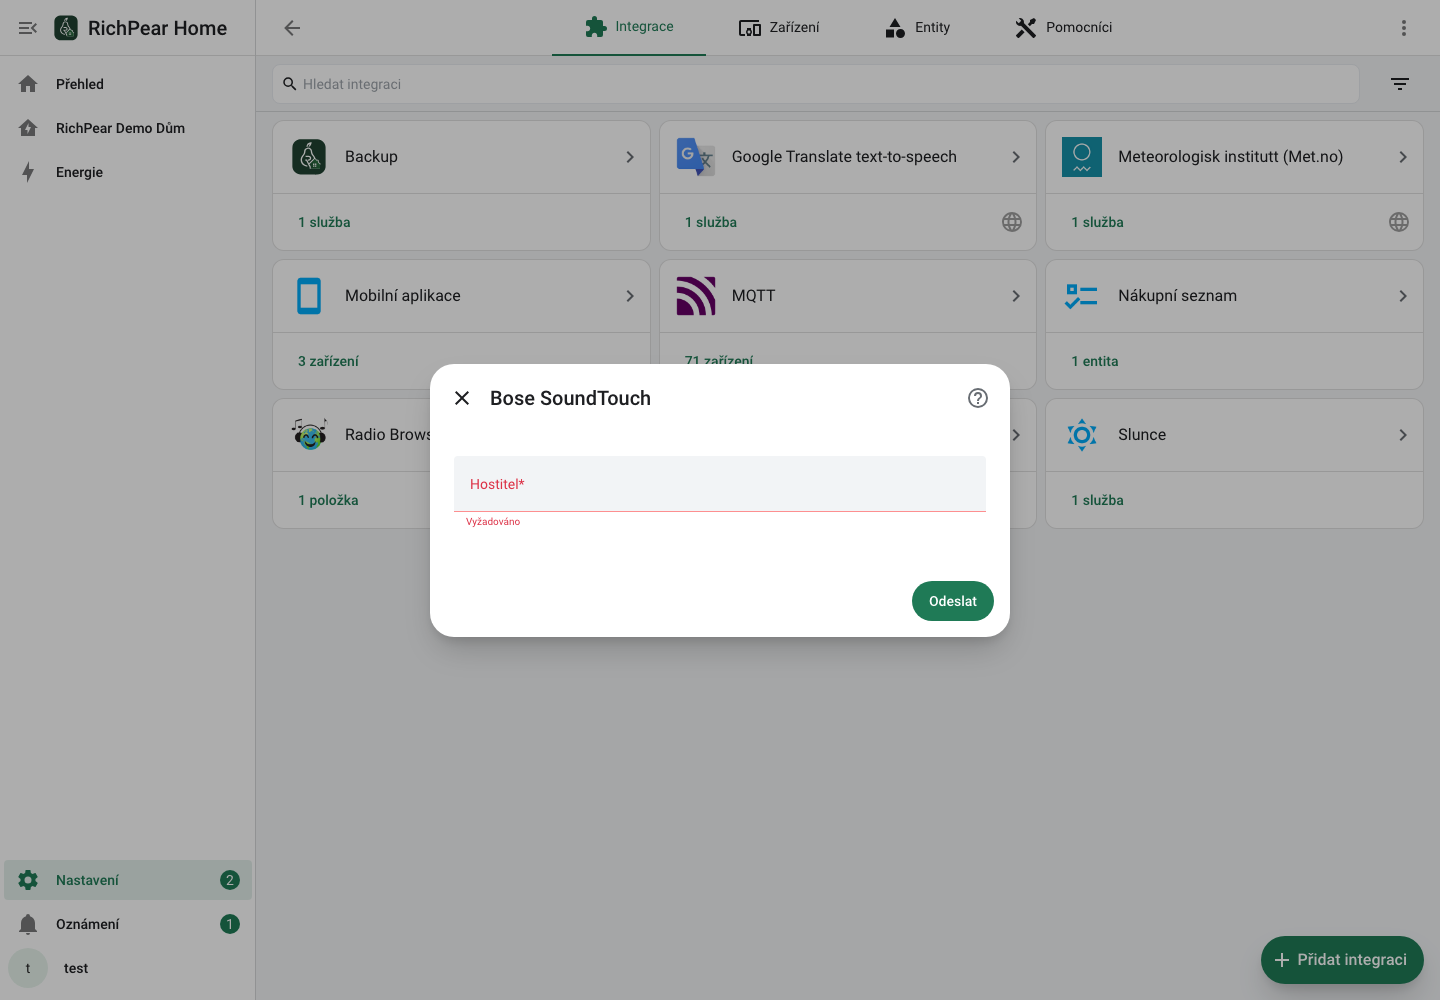Open the 1 položka link under Radio Browser

pyautogui.click(x=328, y=500)
